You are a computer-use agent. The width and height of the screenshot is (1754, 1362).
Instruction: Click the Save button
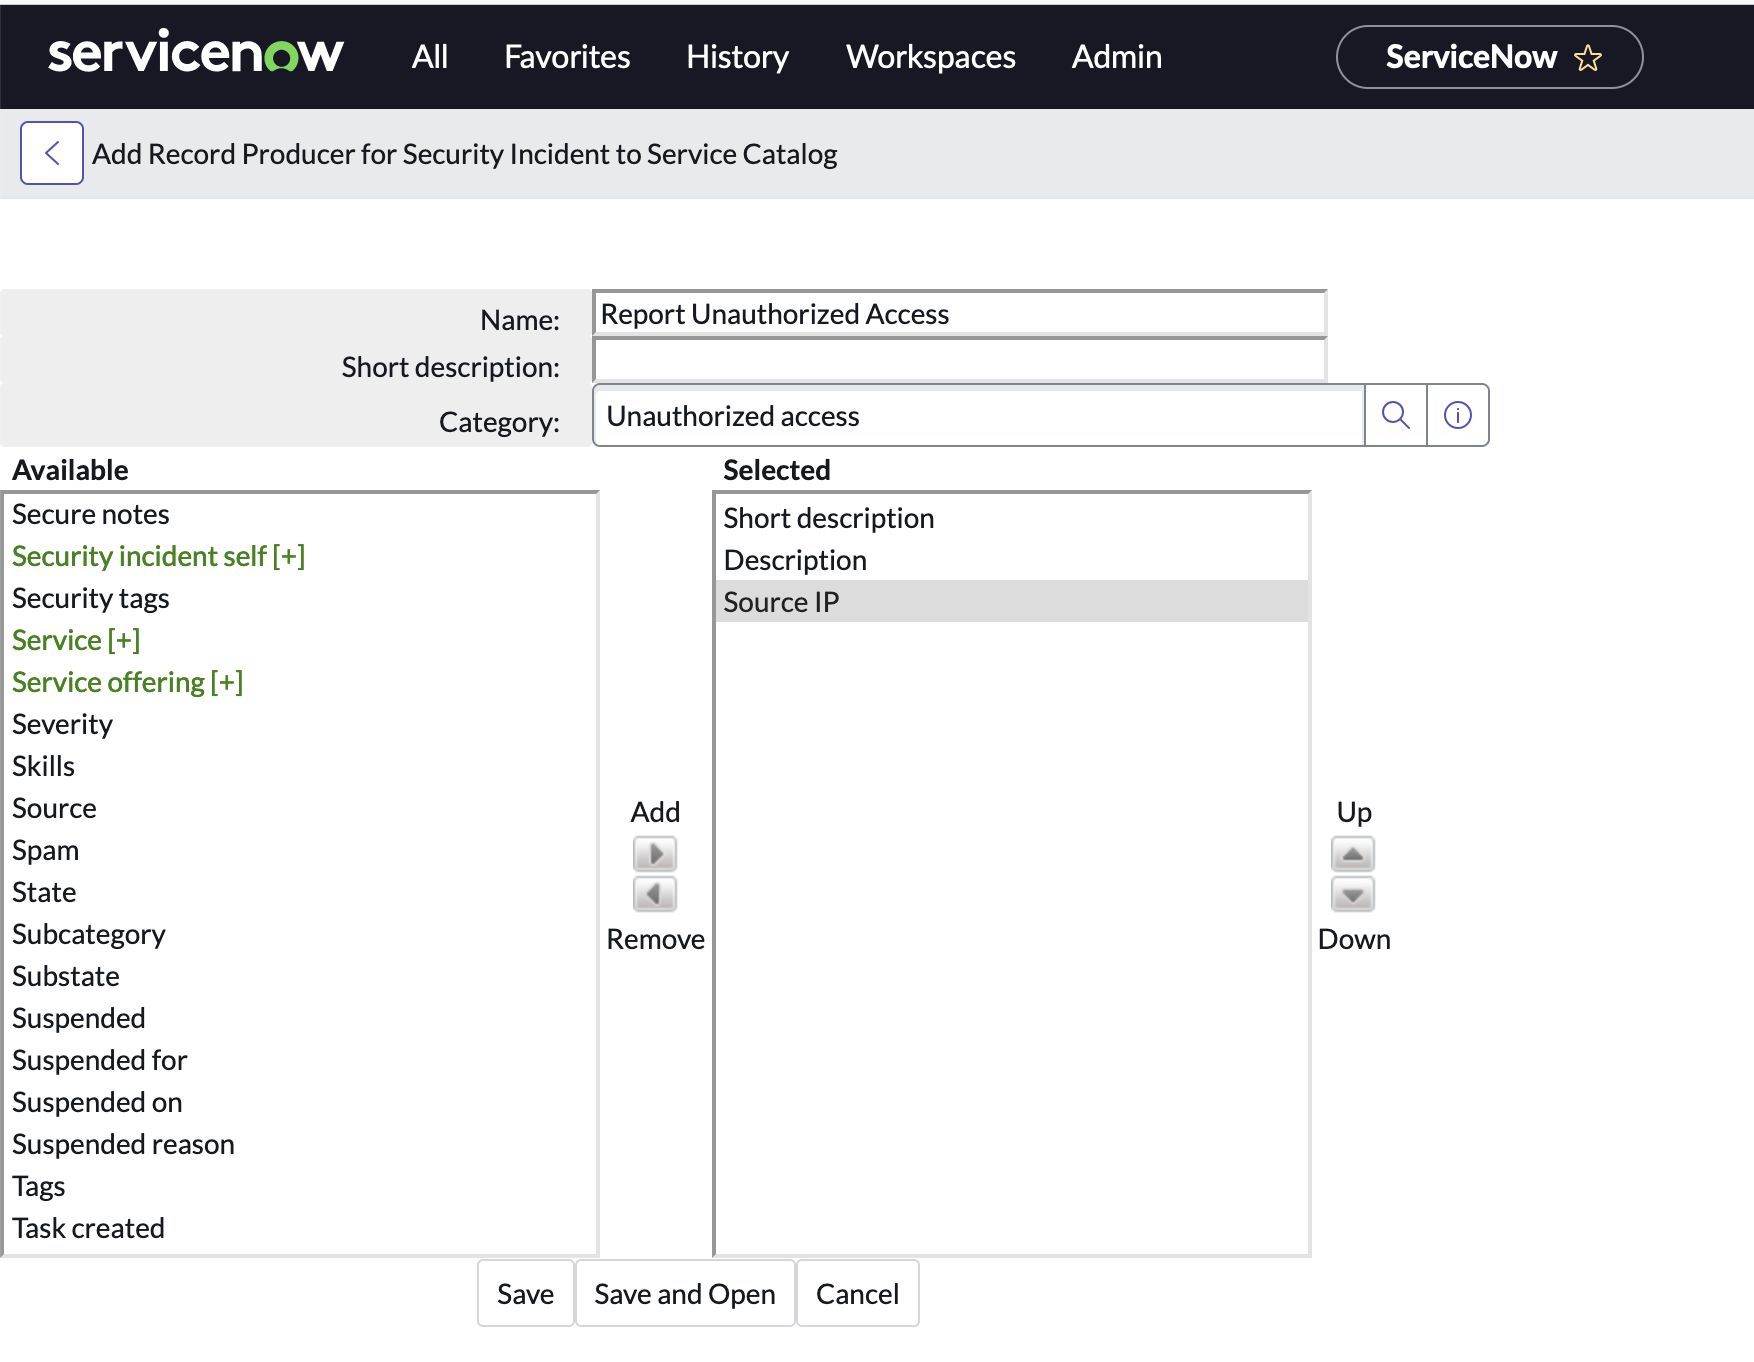pos(525,1293)
